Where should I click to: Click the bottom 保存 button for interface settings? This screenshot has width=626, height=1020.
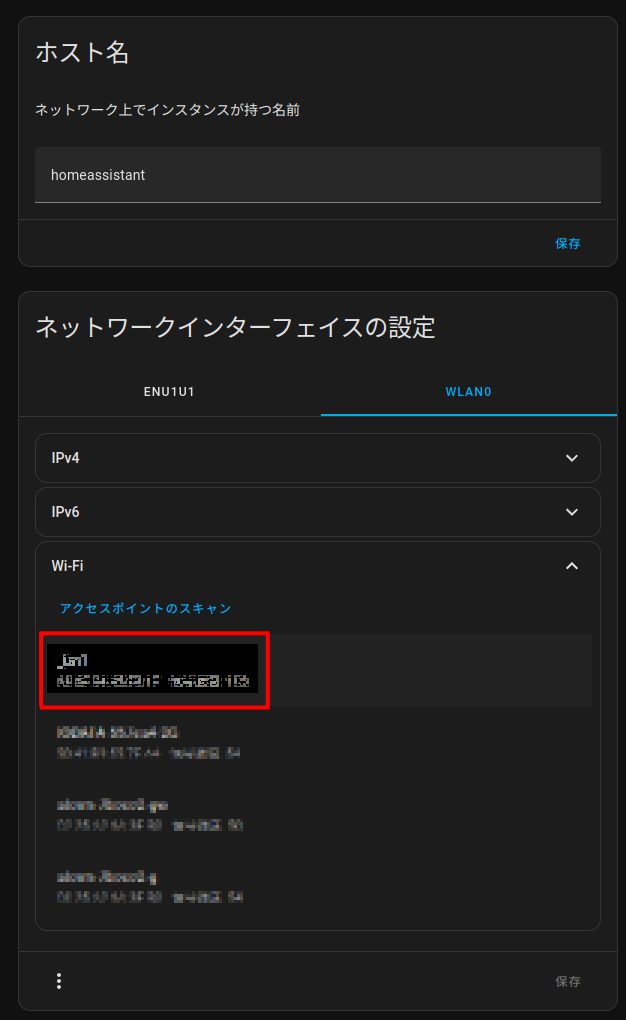tap(567, 981)
